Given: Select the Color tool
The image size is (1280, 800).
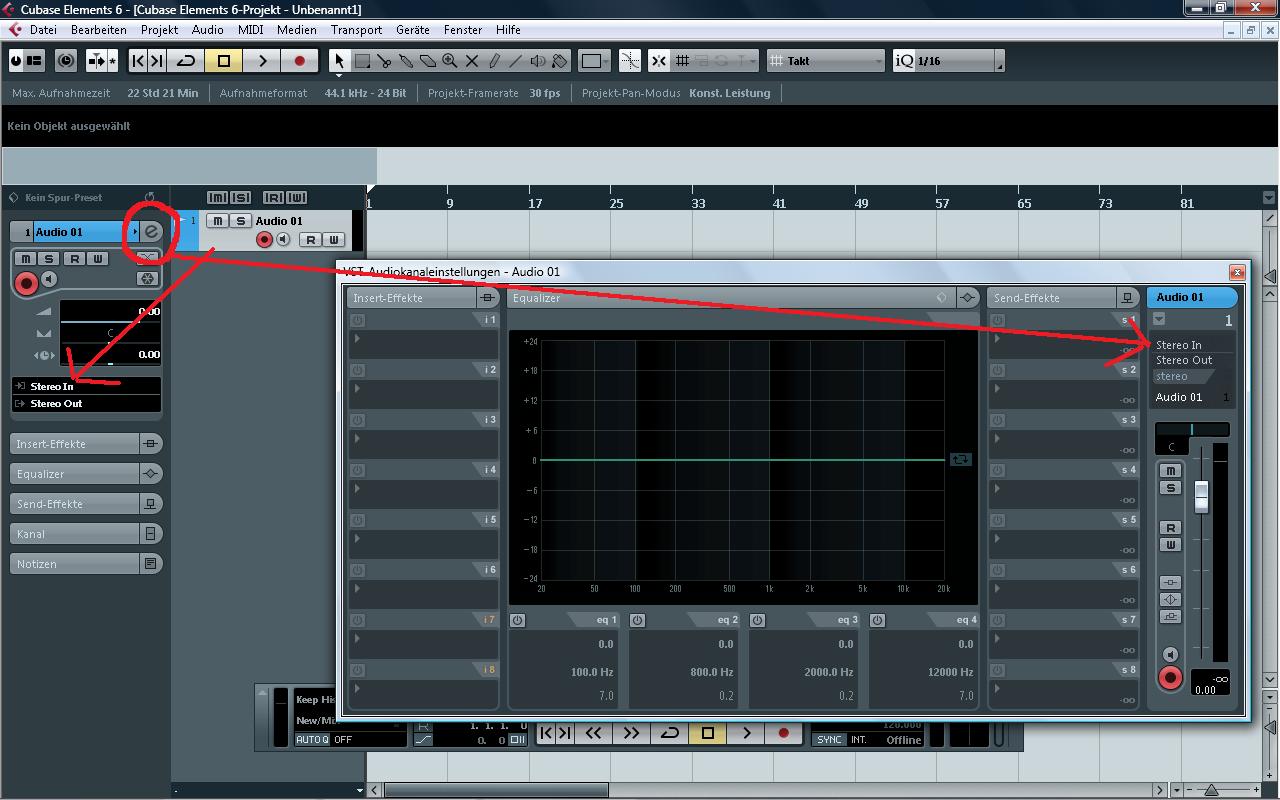Looking at the screenshot, I should click(560, 61).
